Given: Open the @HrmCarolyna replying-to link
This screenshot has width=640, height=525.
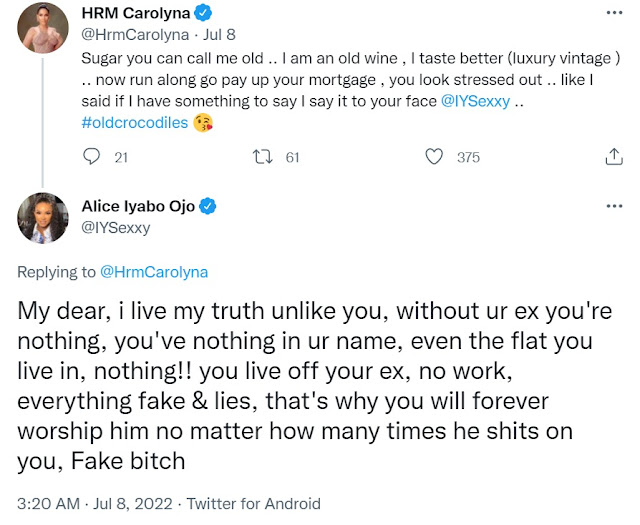Looking at the screenshot, I should click(158, 271).
